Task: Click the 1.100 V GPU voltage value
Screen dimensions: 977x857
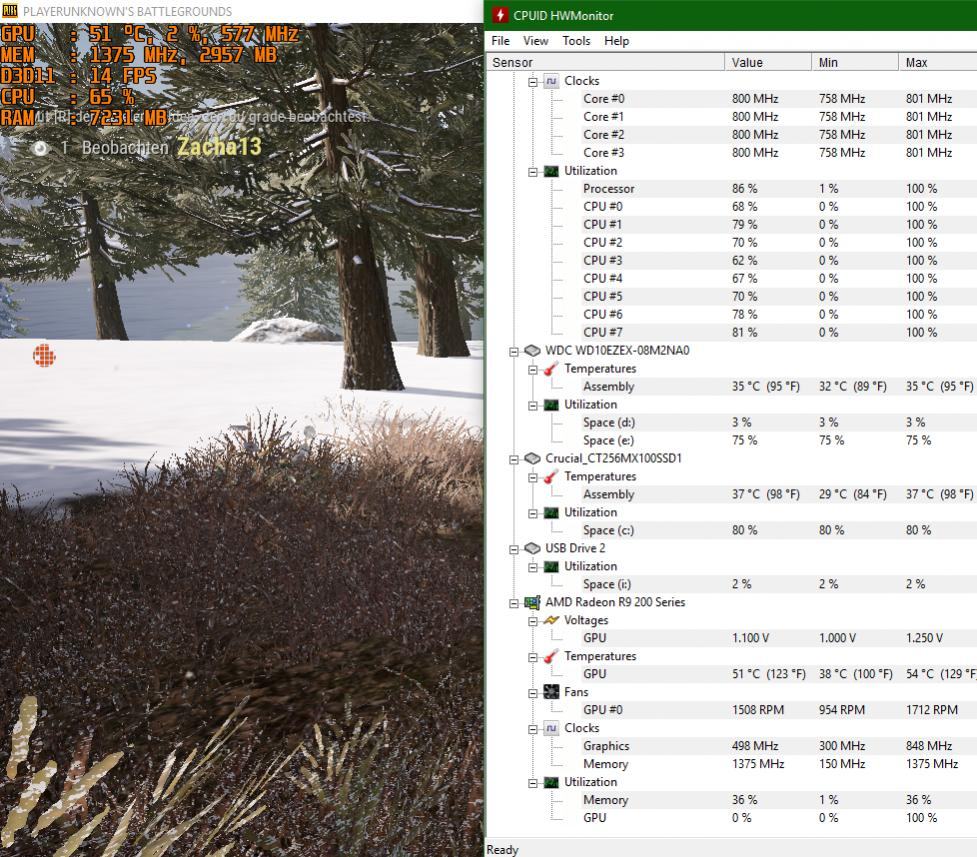Action: (x=750, y=638)
